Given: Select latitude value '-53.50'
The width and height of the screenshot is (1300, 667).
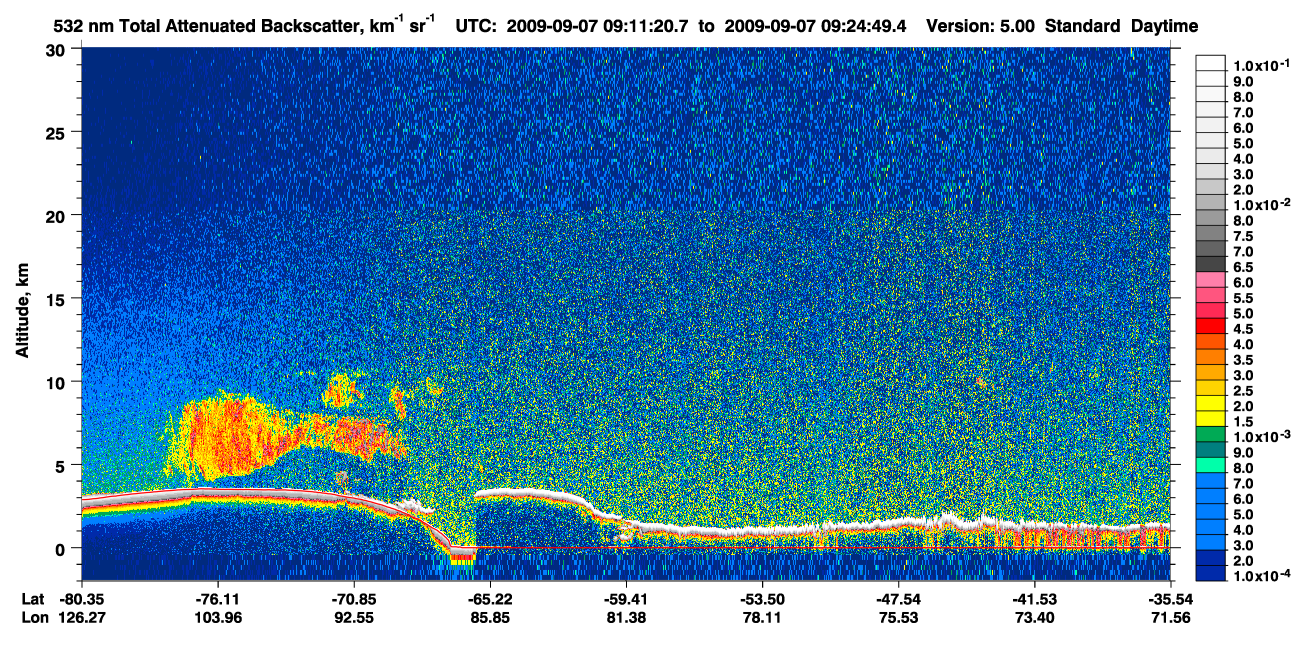Looking at the screenshot, I should [762, 598].
